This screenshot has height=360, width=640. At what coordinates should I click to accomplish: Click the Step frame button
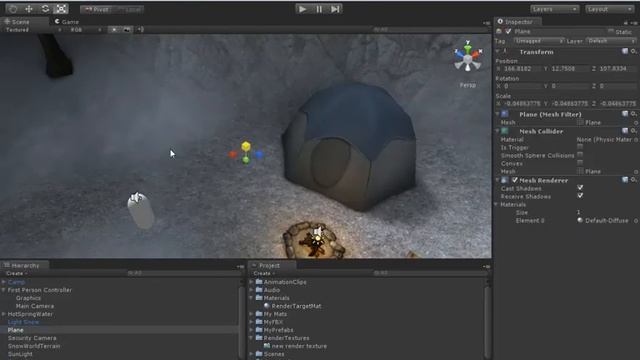pyautogui.click(x=335, y=9)
